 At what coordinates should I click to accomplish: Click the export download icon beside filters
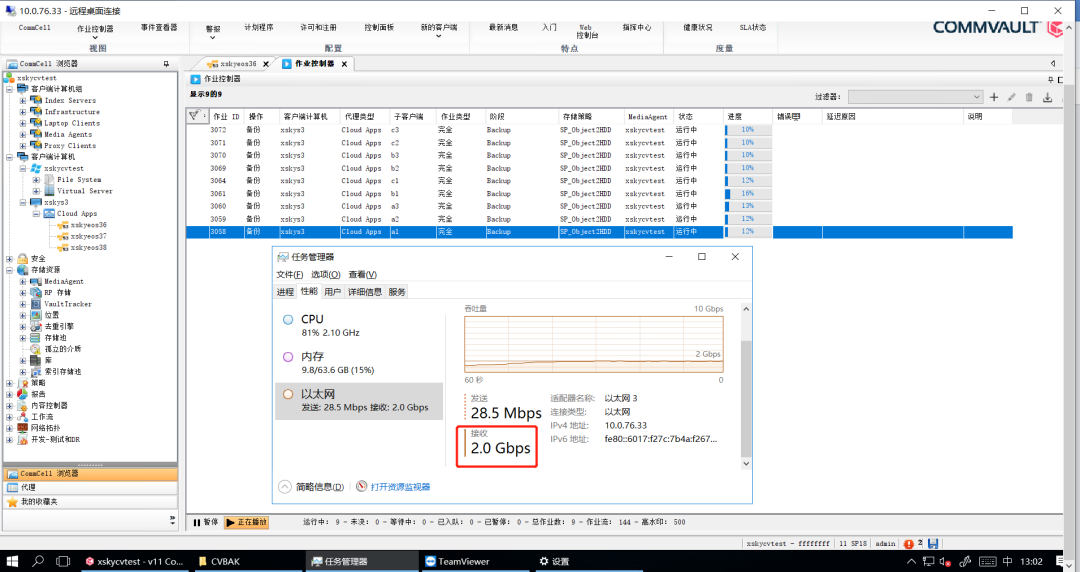click(x=1047, y=97)
